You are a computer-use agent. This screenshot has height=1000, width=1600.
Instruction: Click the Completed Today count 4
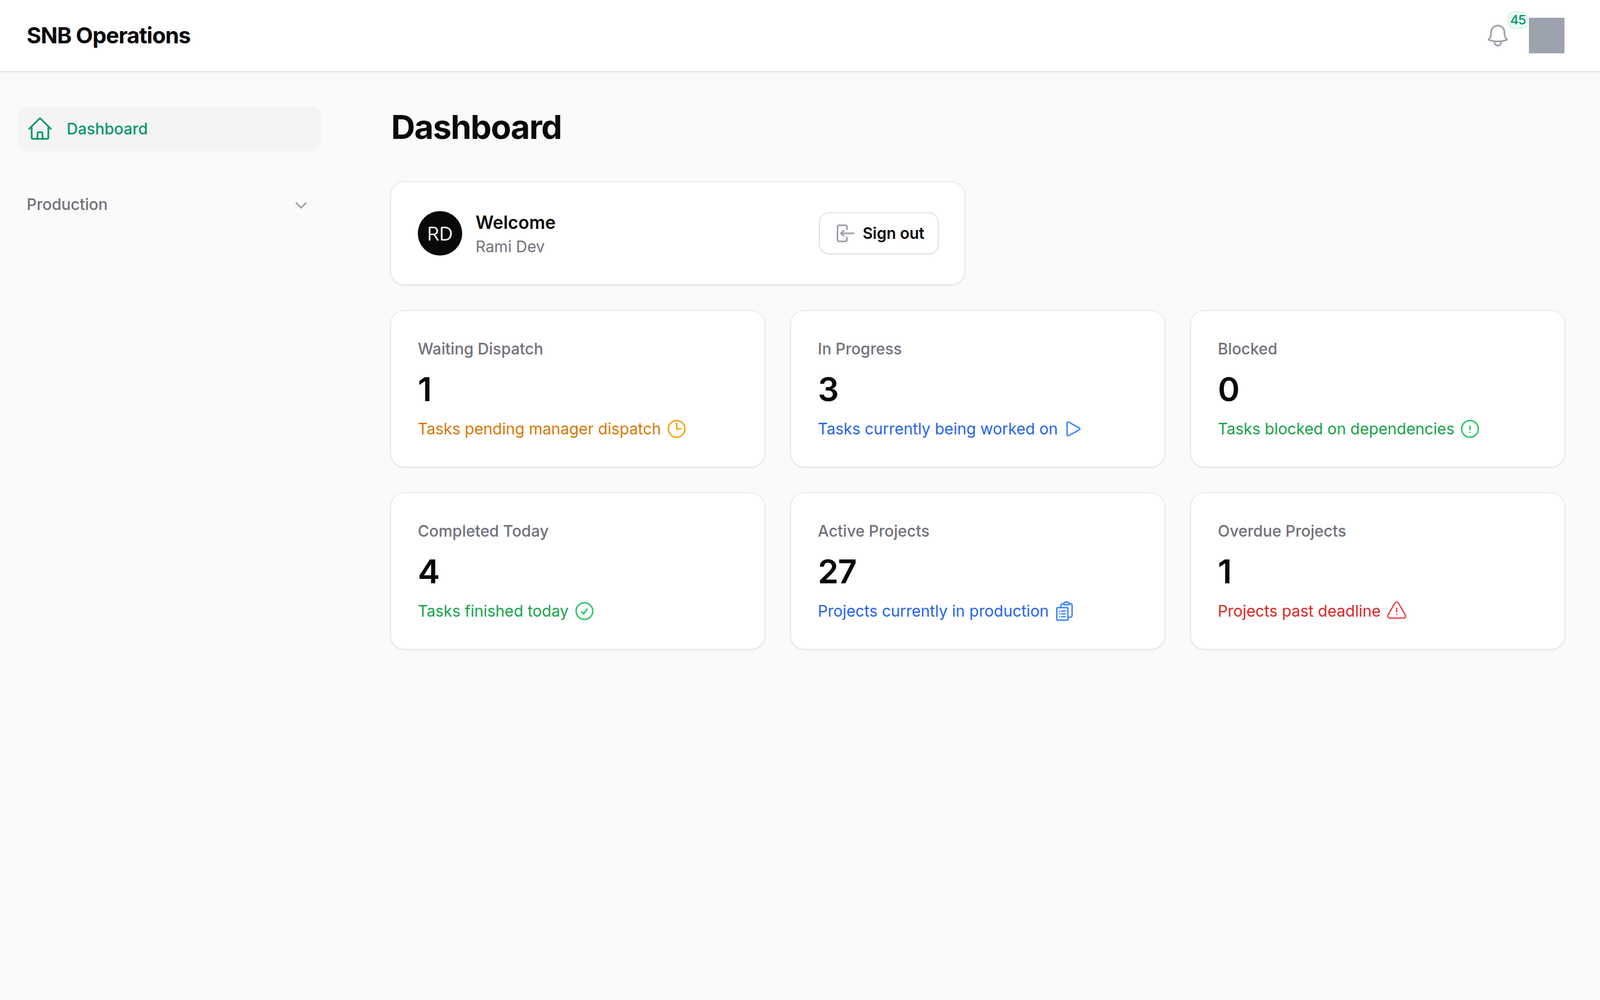tap(428, 572)
